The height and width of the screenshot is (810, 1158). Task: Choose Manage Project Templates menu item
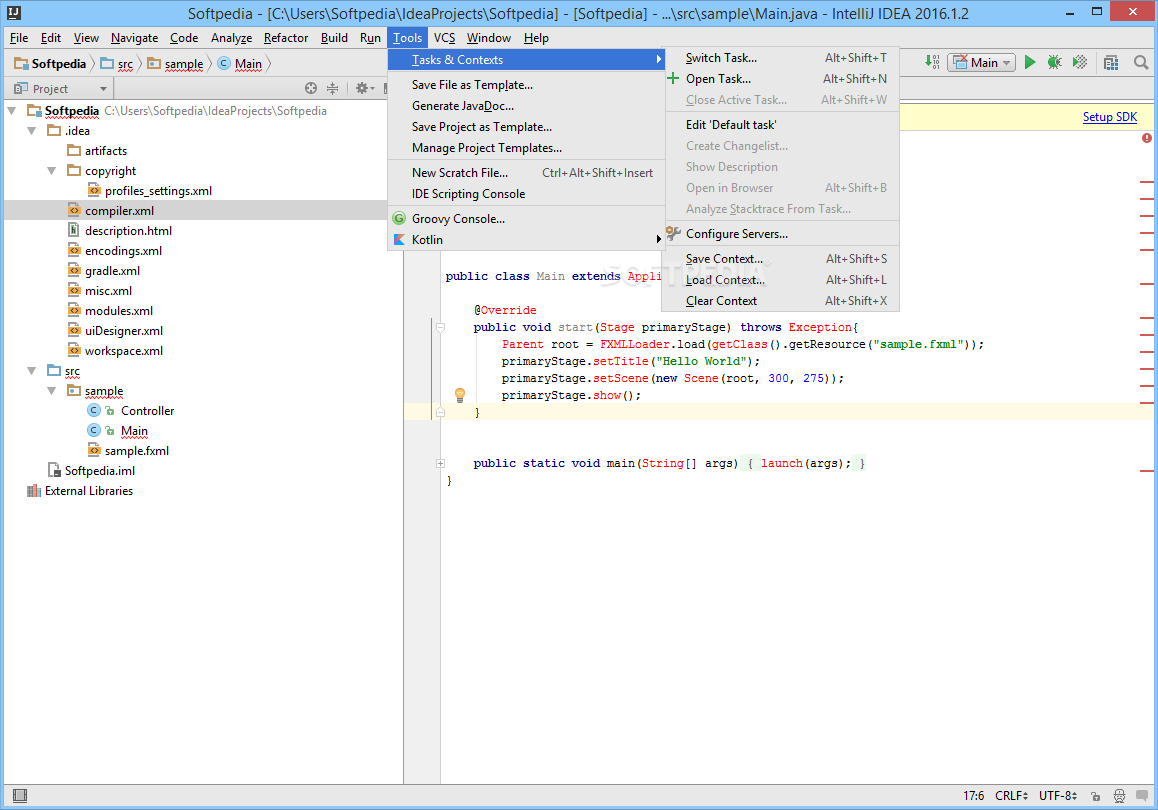tap(527, 148)
